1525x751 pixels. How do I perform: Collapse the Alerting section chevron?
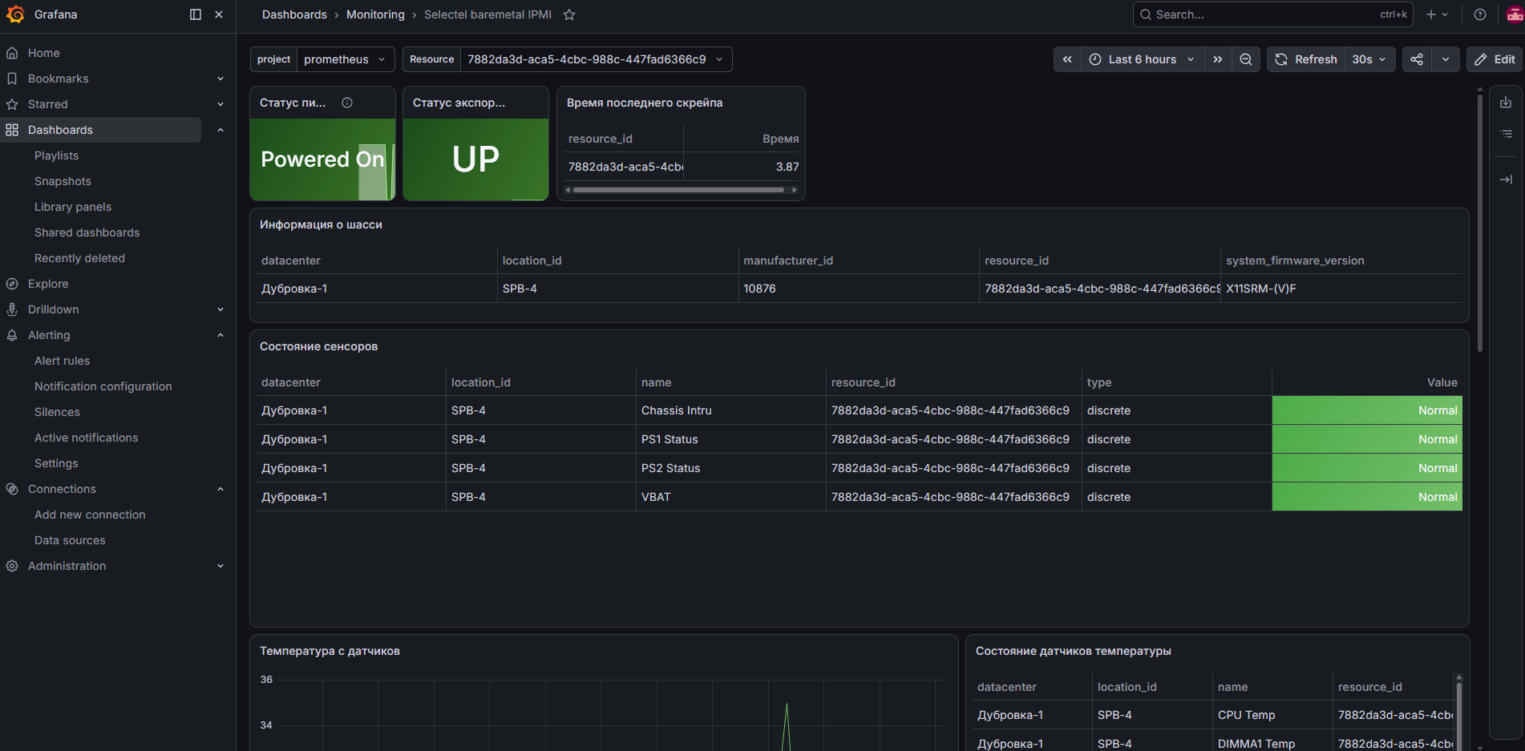click(x=220, y=335)
